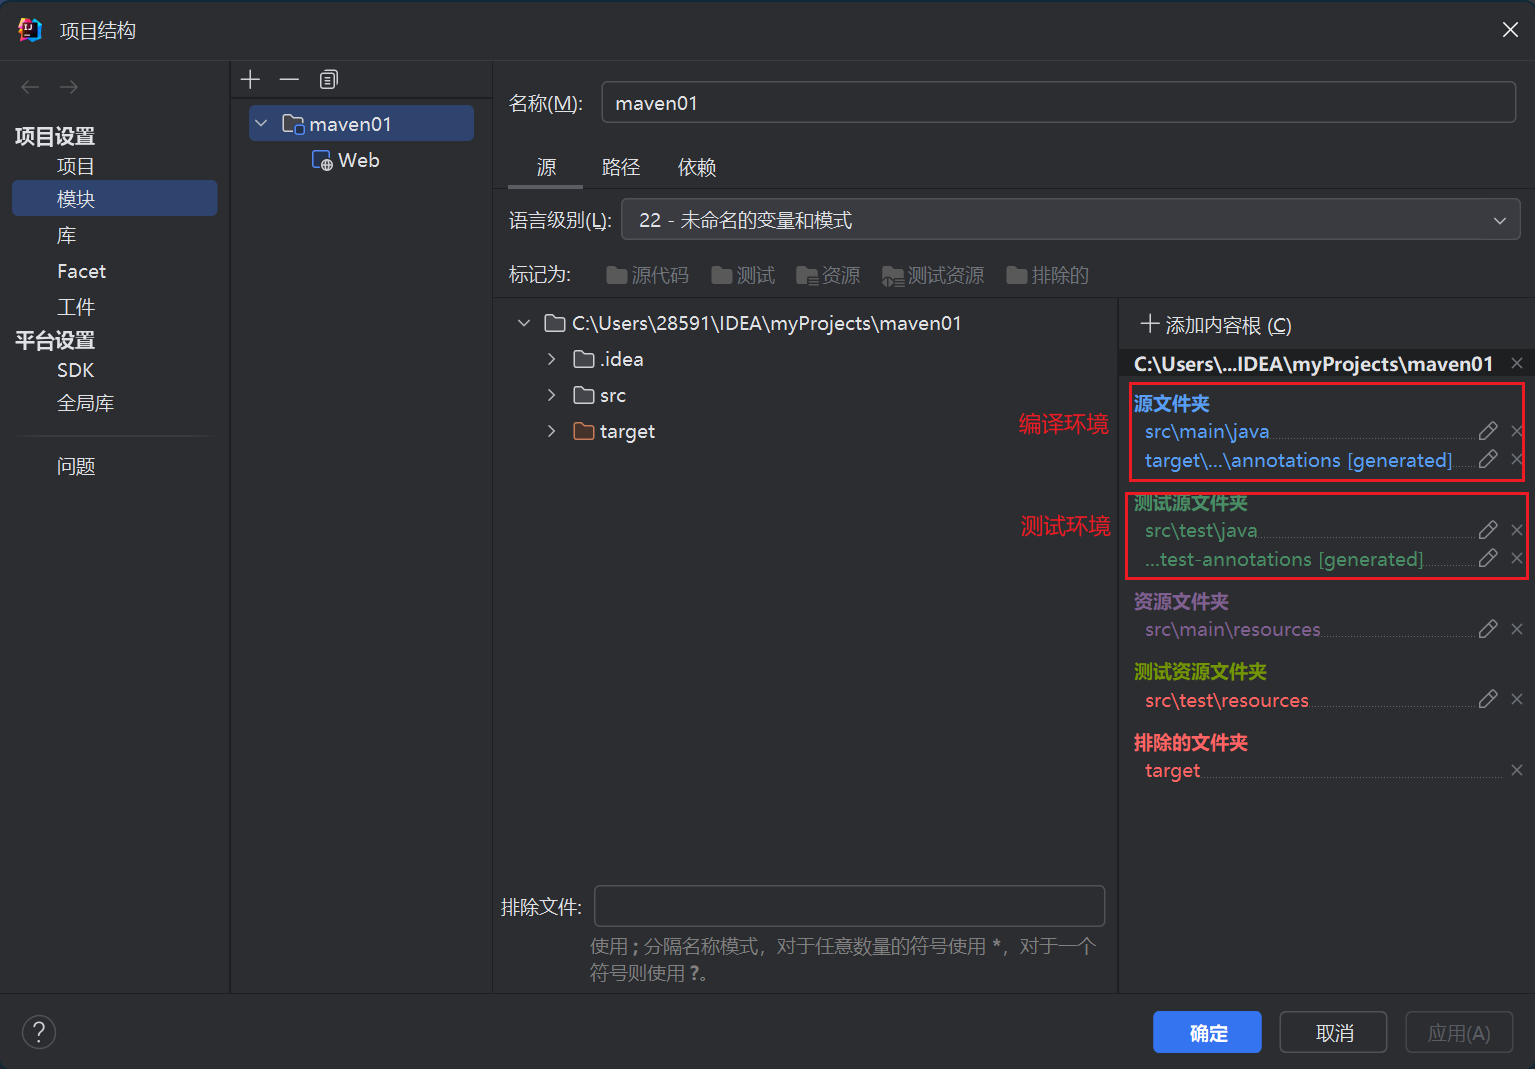Click the 应用(A) button
The image size is (1535, 1069).
click(x=1459, y=1032)
